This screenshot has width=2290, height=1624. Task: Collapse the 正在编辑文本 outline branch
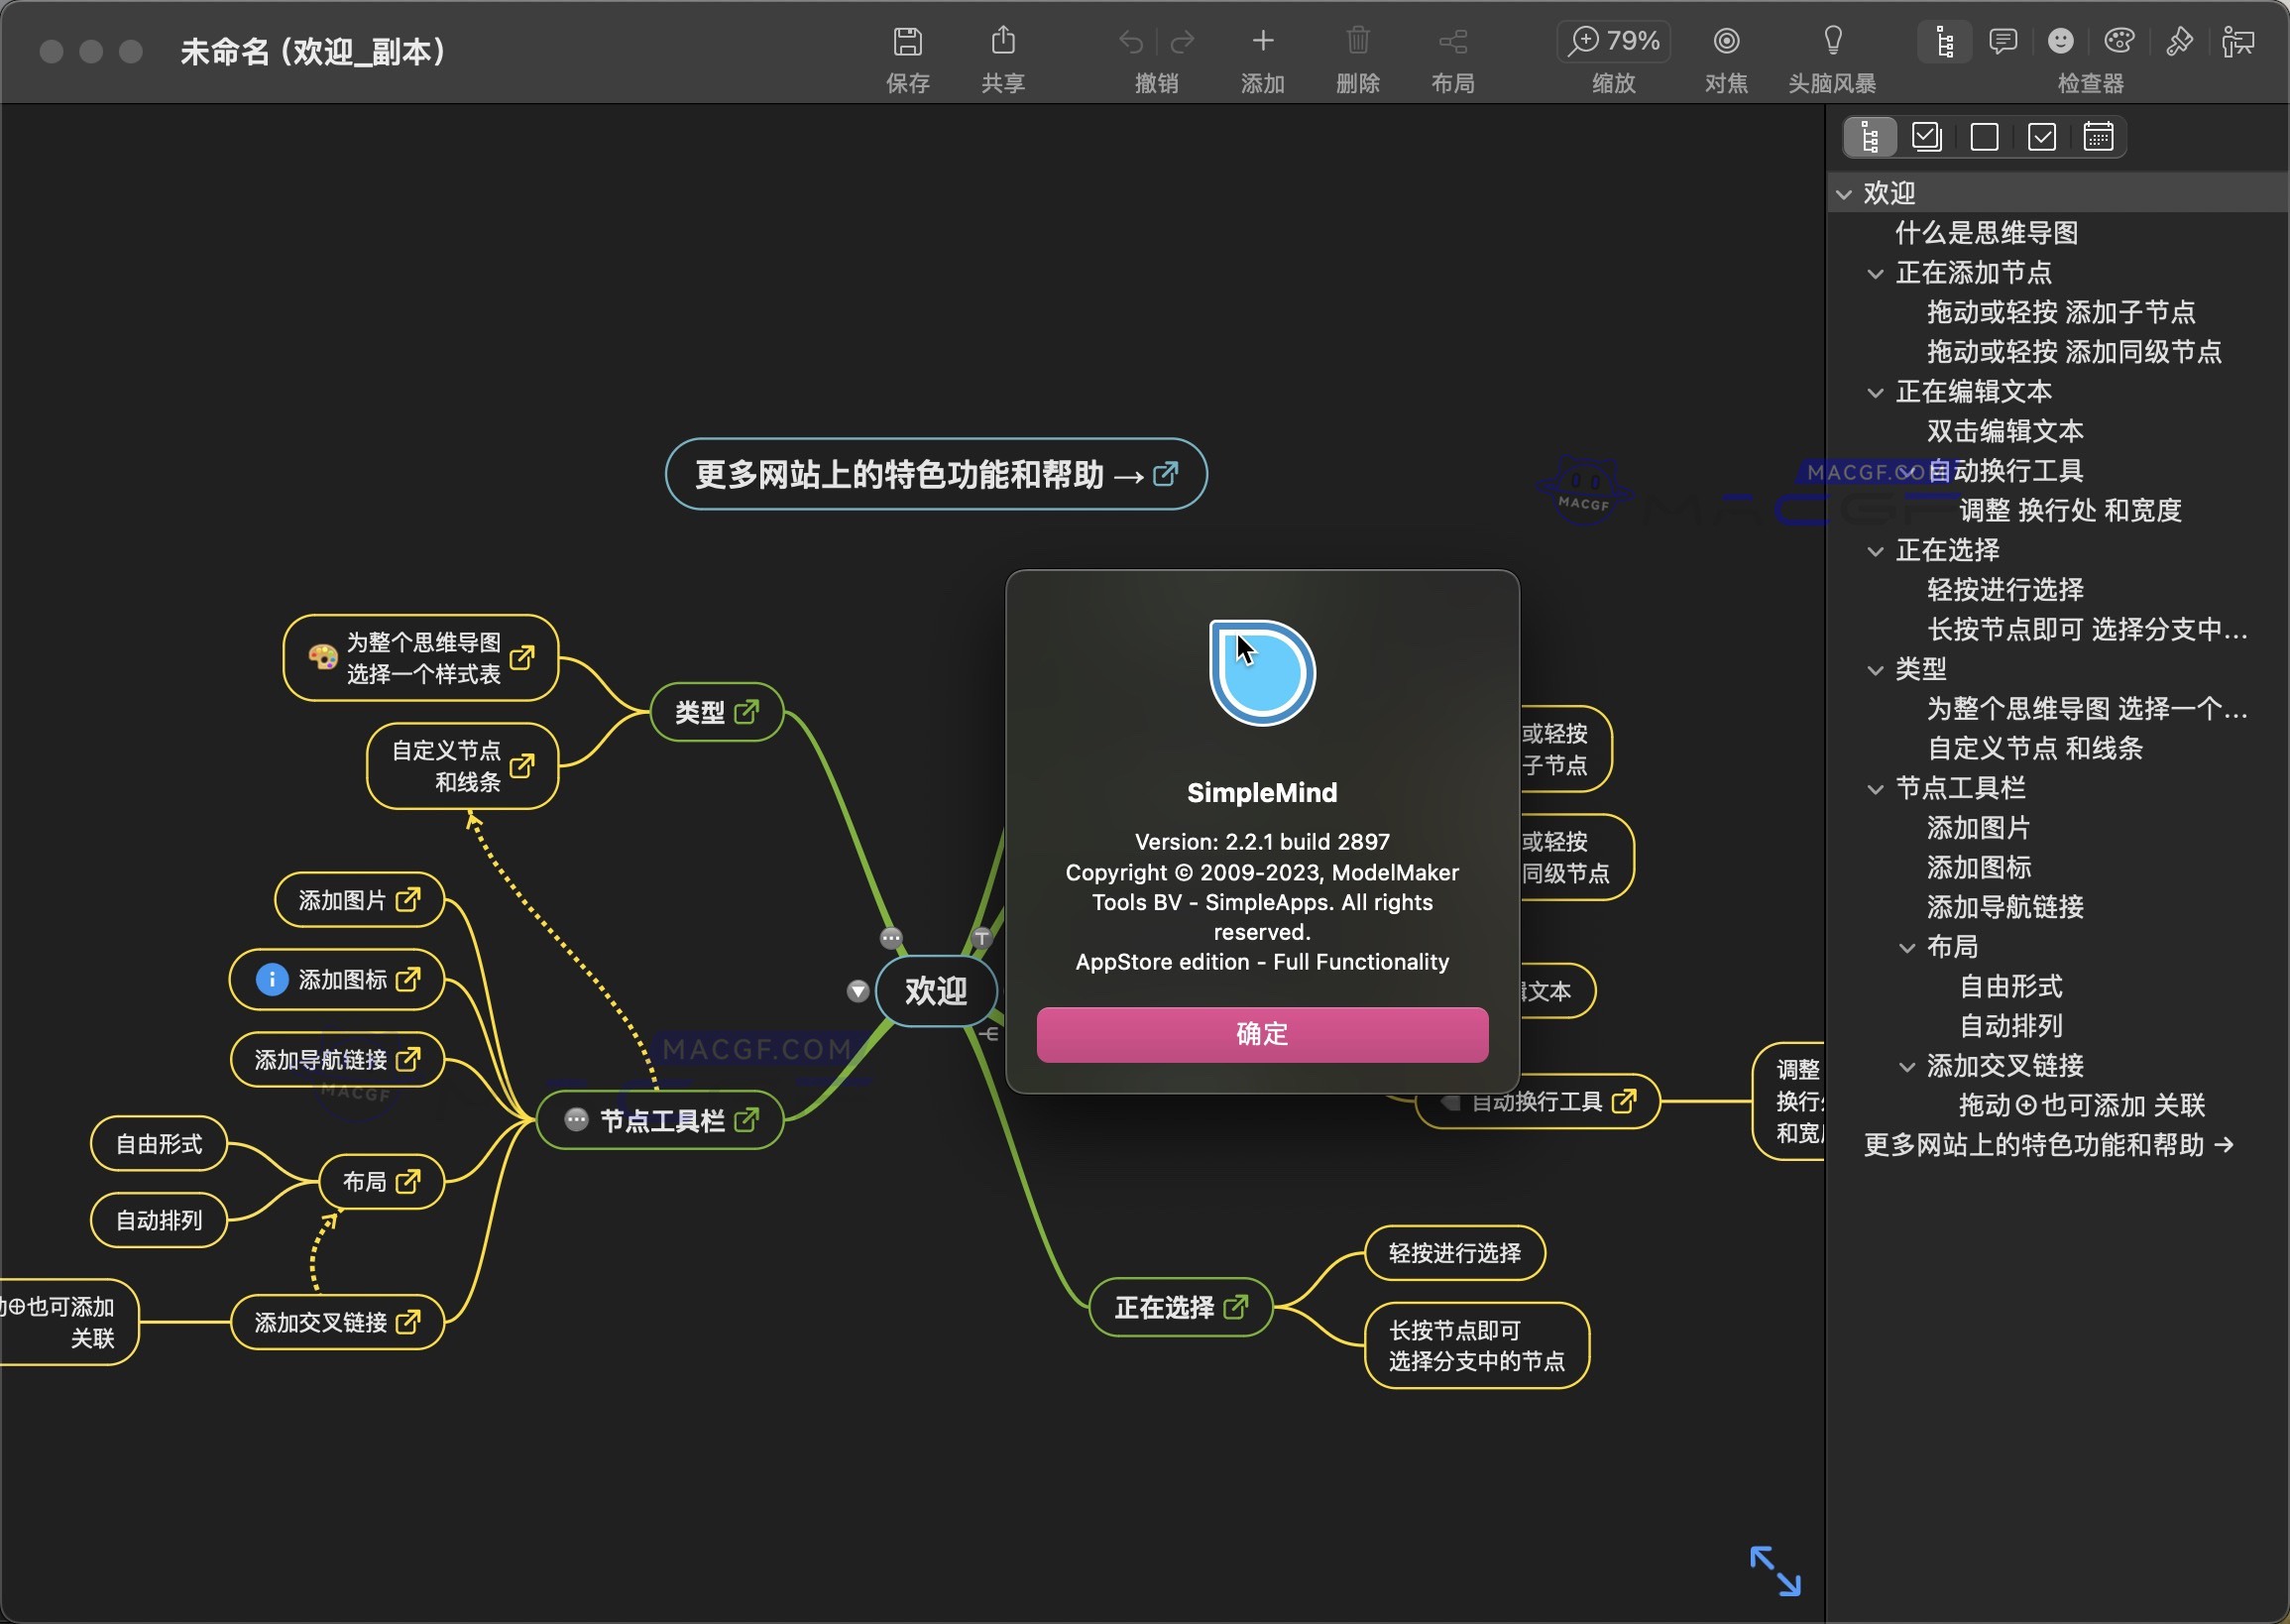click(x=1876, y=391)
